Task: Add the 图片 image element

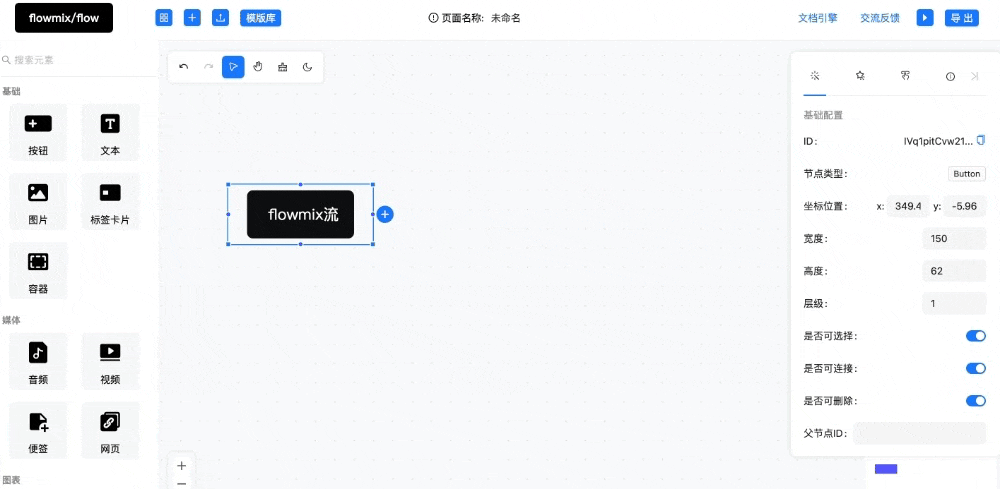Action: click(38, 201)
